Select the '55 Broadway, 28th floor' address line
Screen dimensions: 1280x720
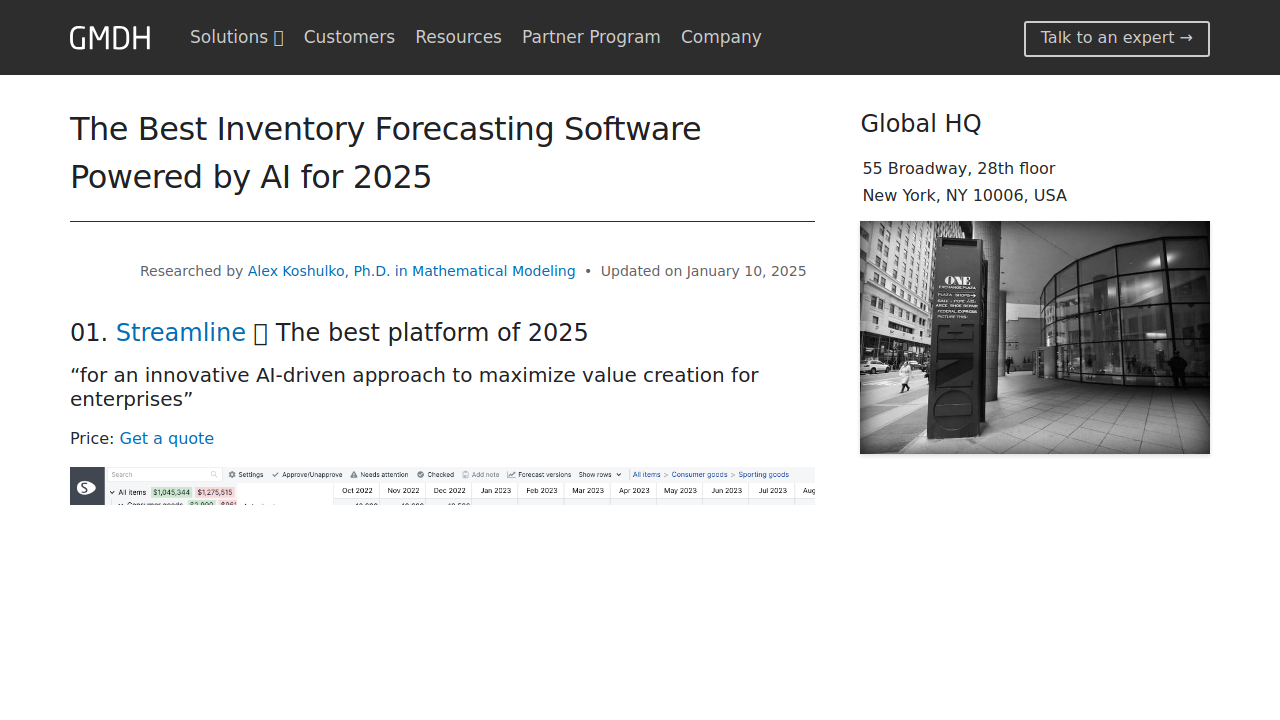point(958,168)
